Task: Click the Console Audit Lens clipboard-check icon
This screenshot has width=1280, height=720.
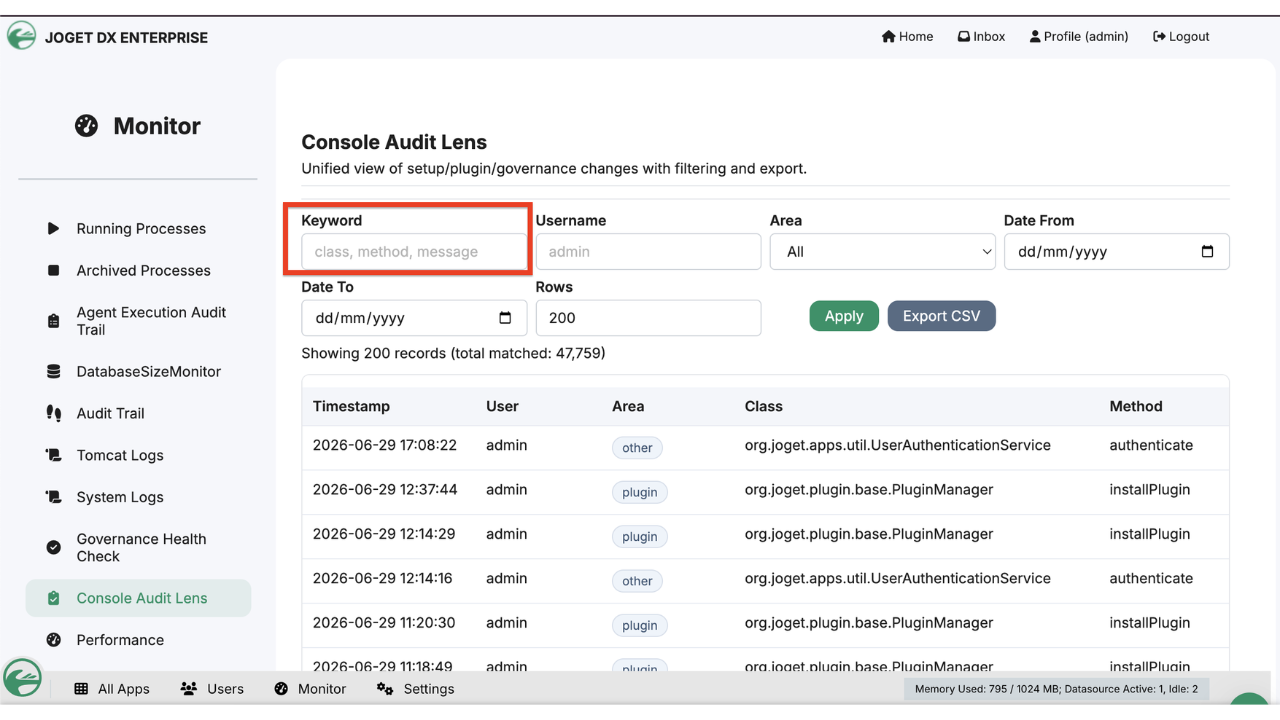Action: coord(53,599)
